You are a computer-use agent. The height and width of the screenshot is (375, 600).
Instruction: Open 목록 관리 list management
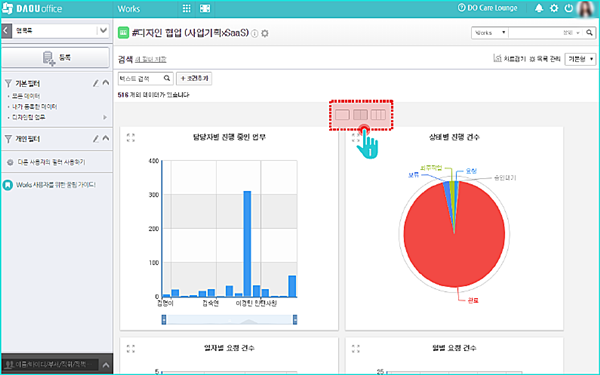click(x=545, y=59)
